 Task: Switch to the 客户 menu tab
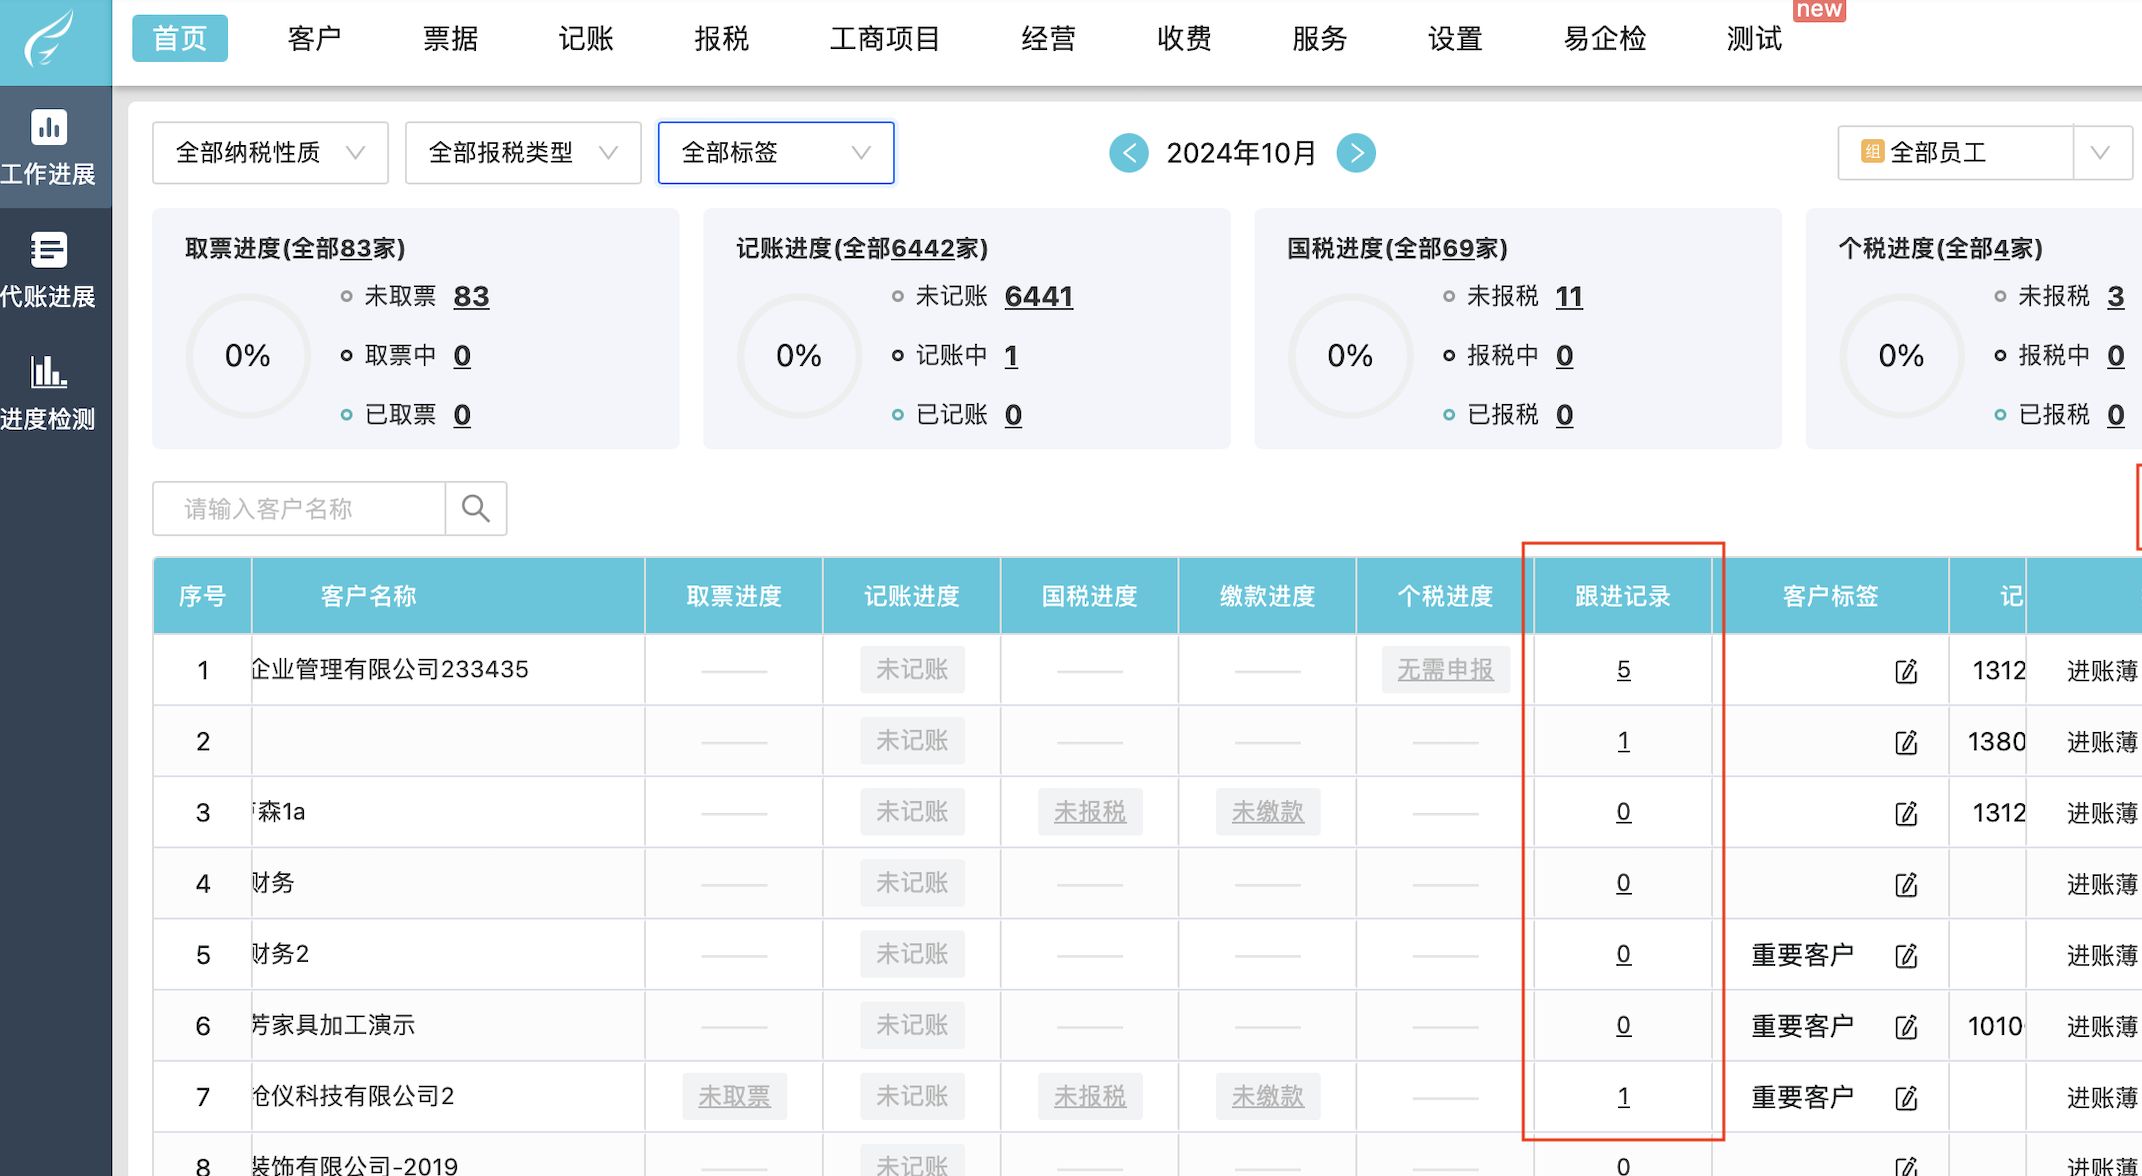314,39
